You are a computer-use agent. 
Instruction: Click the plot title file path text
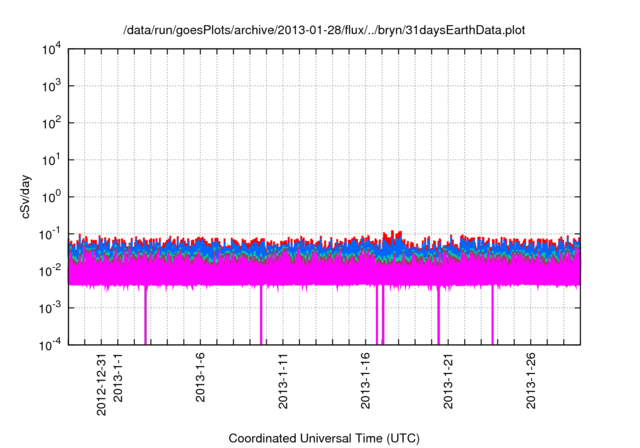[x=324, y=30]
